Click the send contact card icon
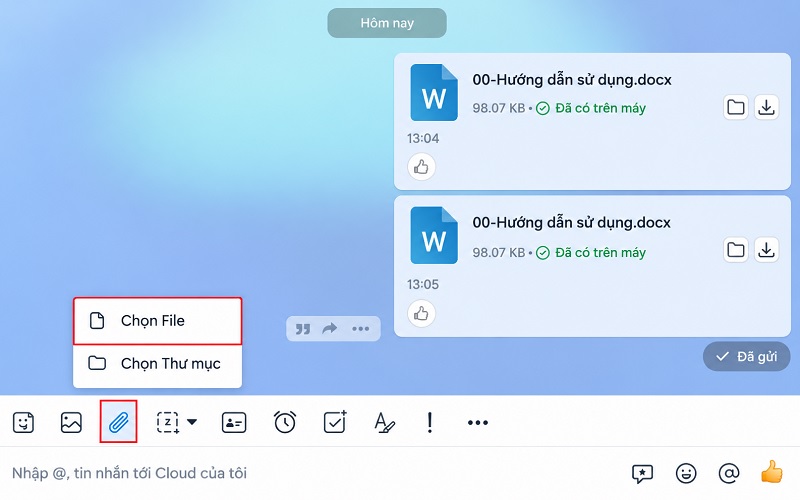Screen dimensions: 800x500 [x=234, y=422]
